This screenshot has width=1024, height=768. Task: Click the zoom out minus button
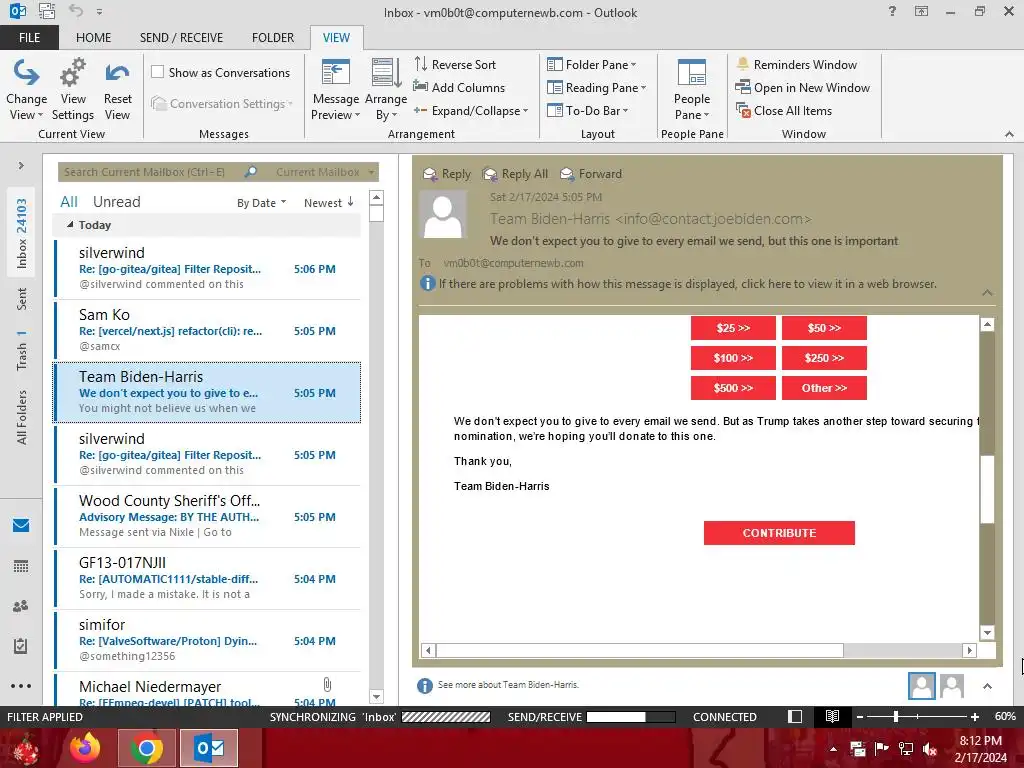click(x=860, y=716)
